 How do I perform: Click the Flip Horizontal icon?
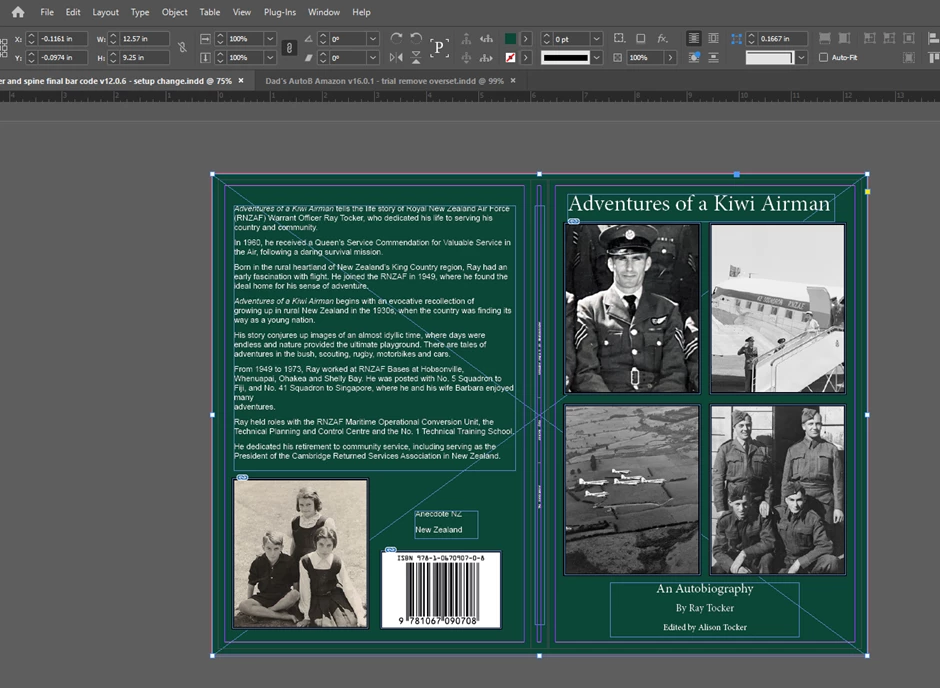396,58
